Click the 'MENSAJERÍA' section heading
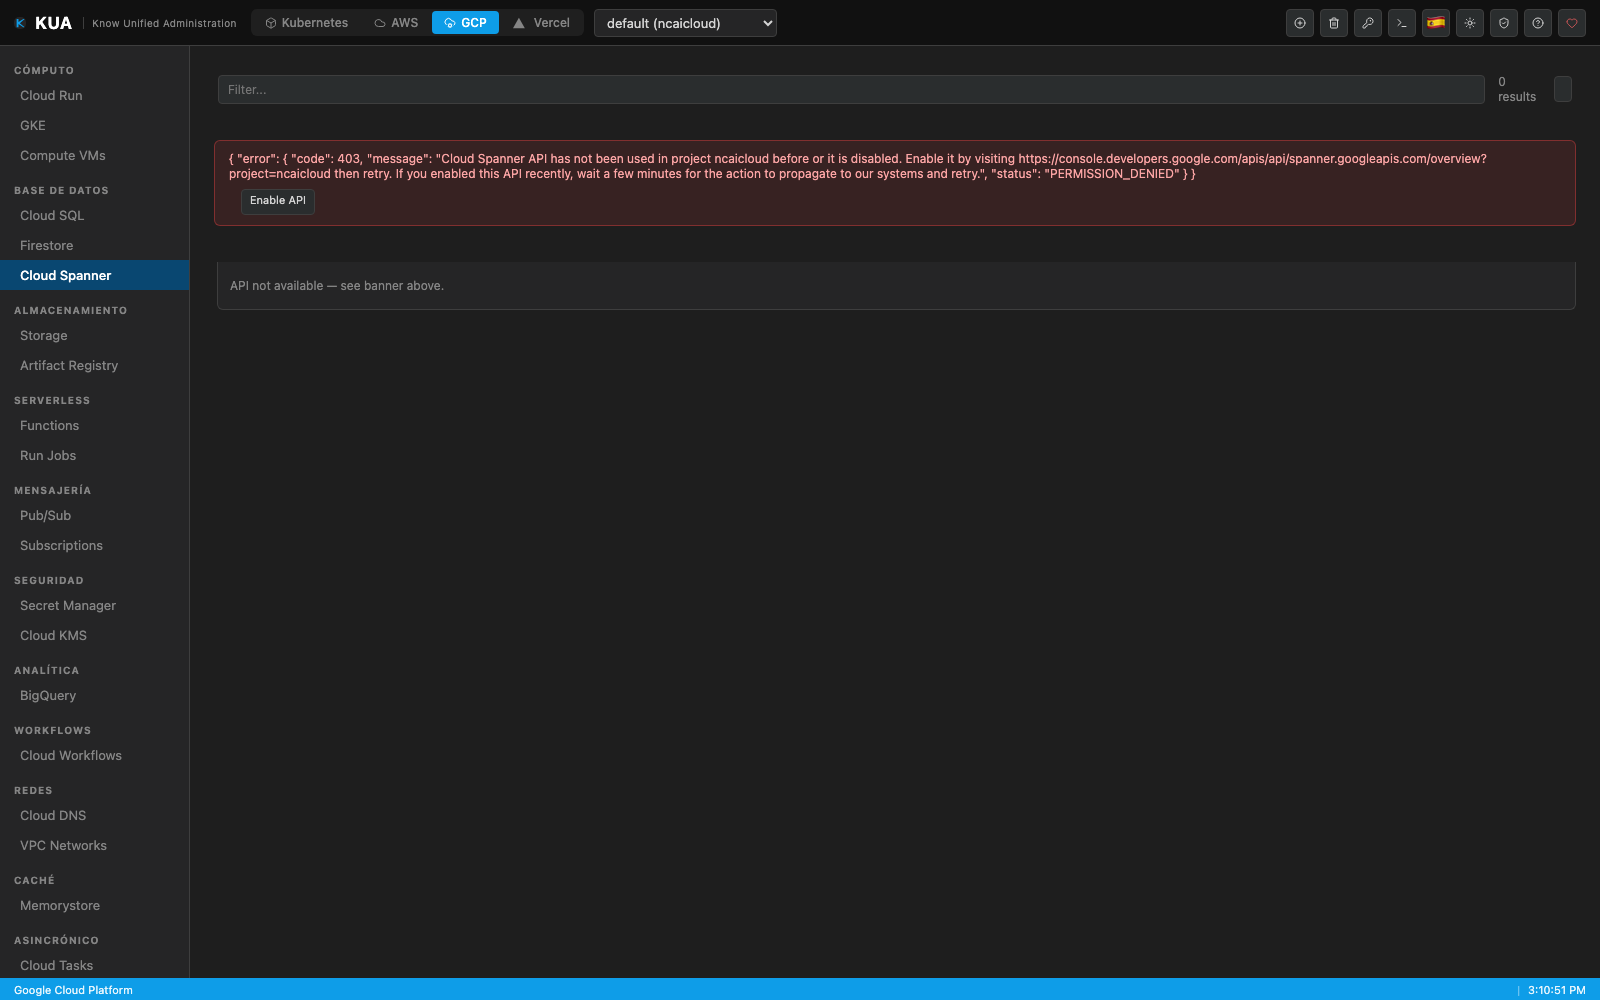The width and height of the screenshot is (1600, 1000). click(52, 491)
